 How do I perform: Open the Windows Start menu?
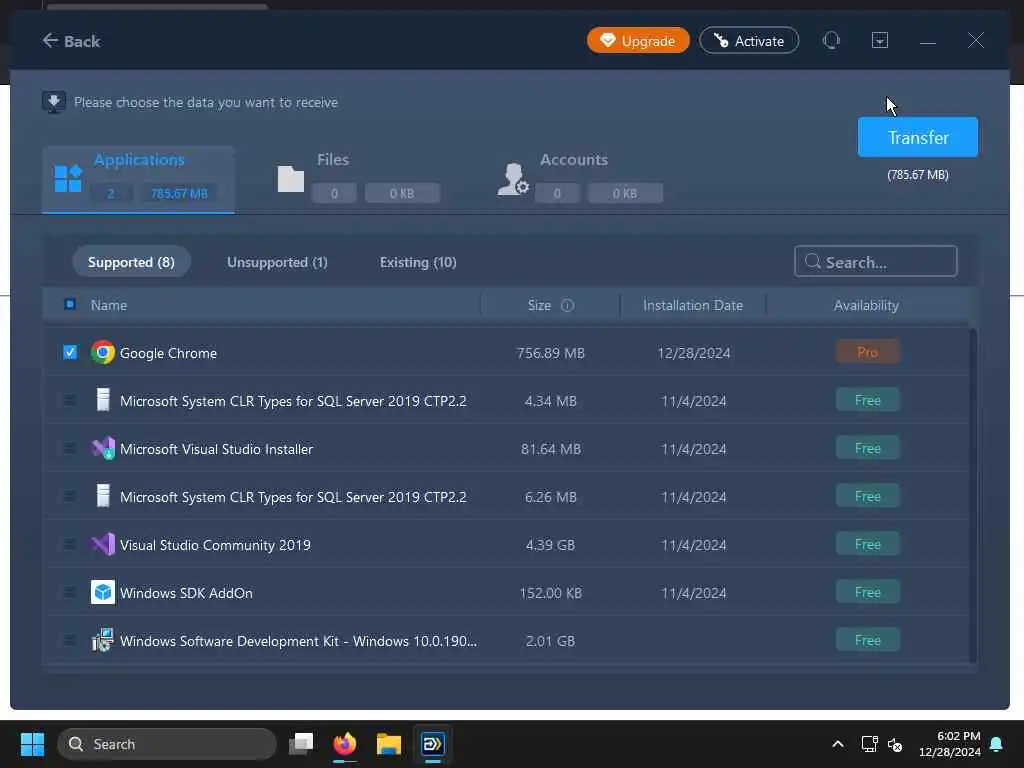tap(32, 744)
